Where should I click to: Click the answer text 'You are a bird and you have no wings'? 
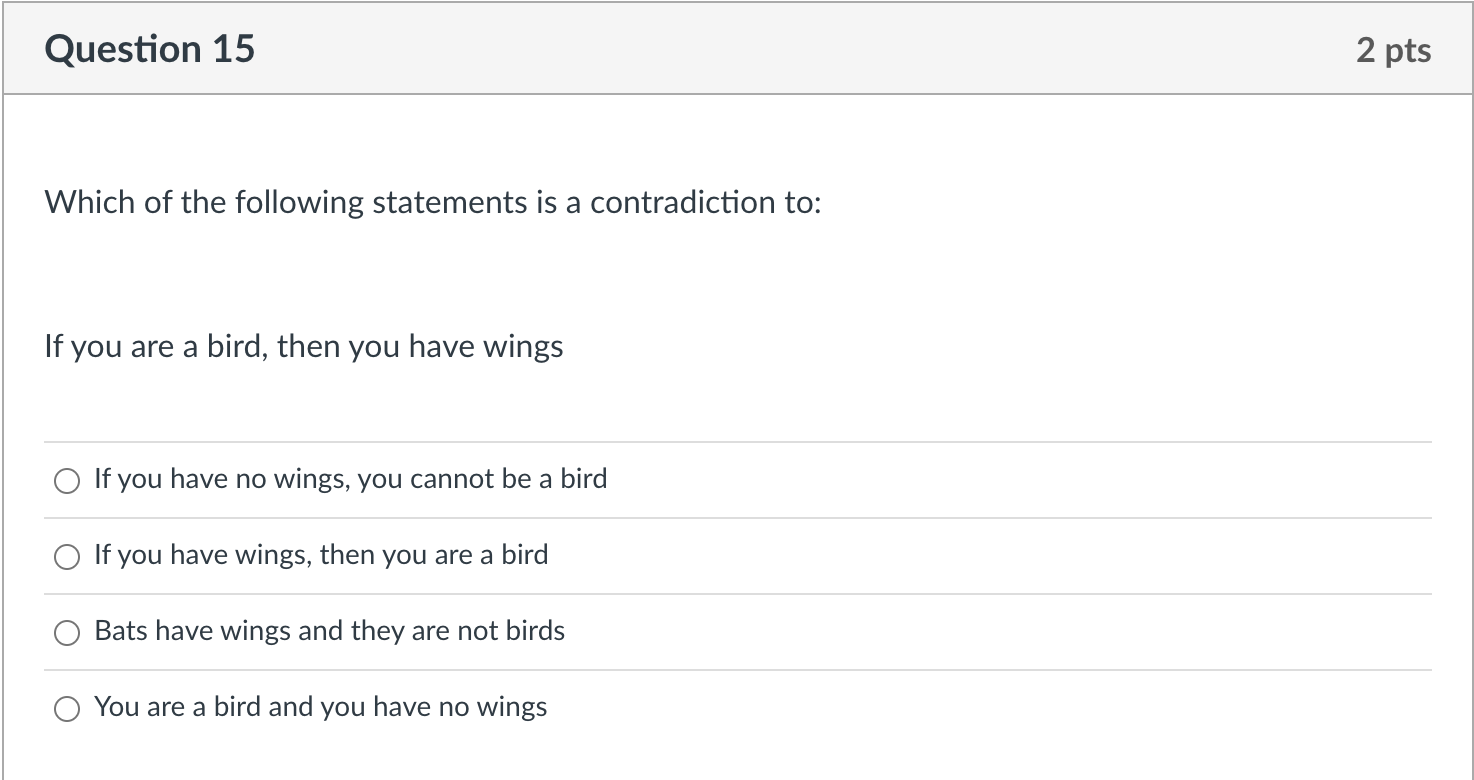[320, 707]
